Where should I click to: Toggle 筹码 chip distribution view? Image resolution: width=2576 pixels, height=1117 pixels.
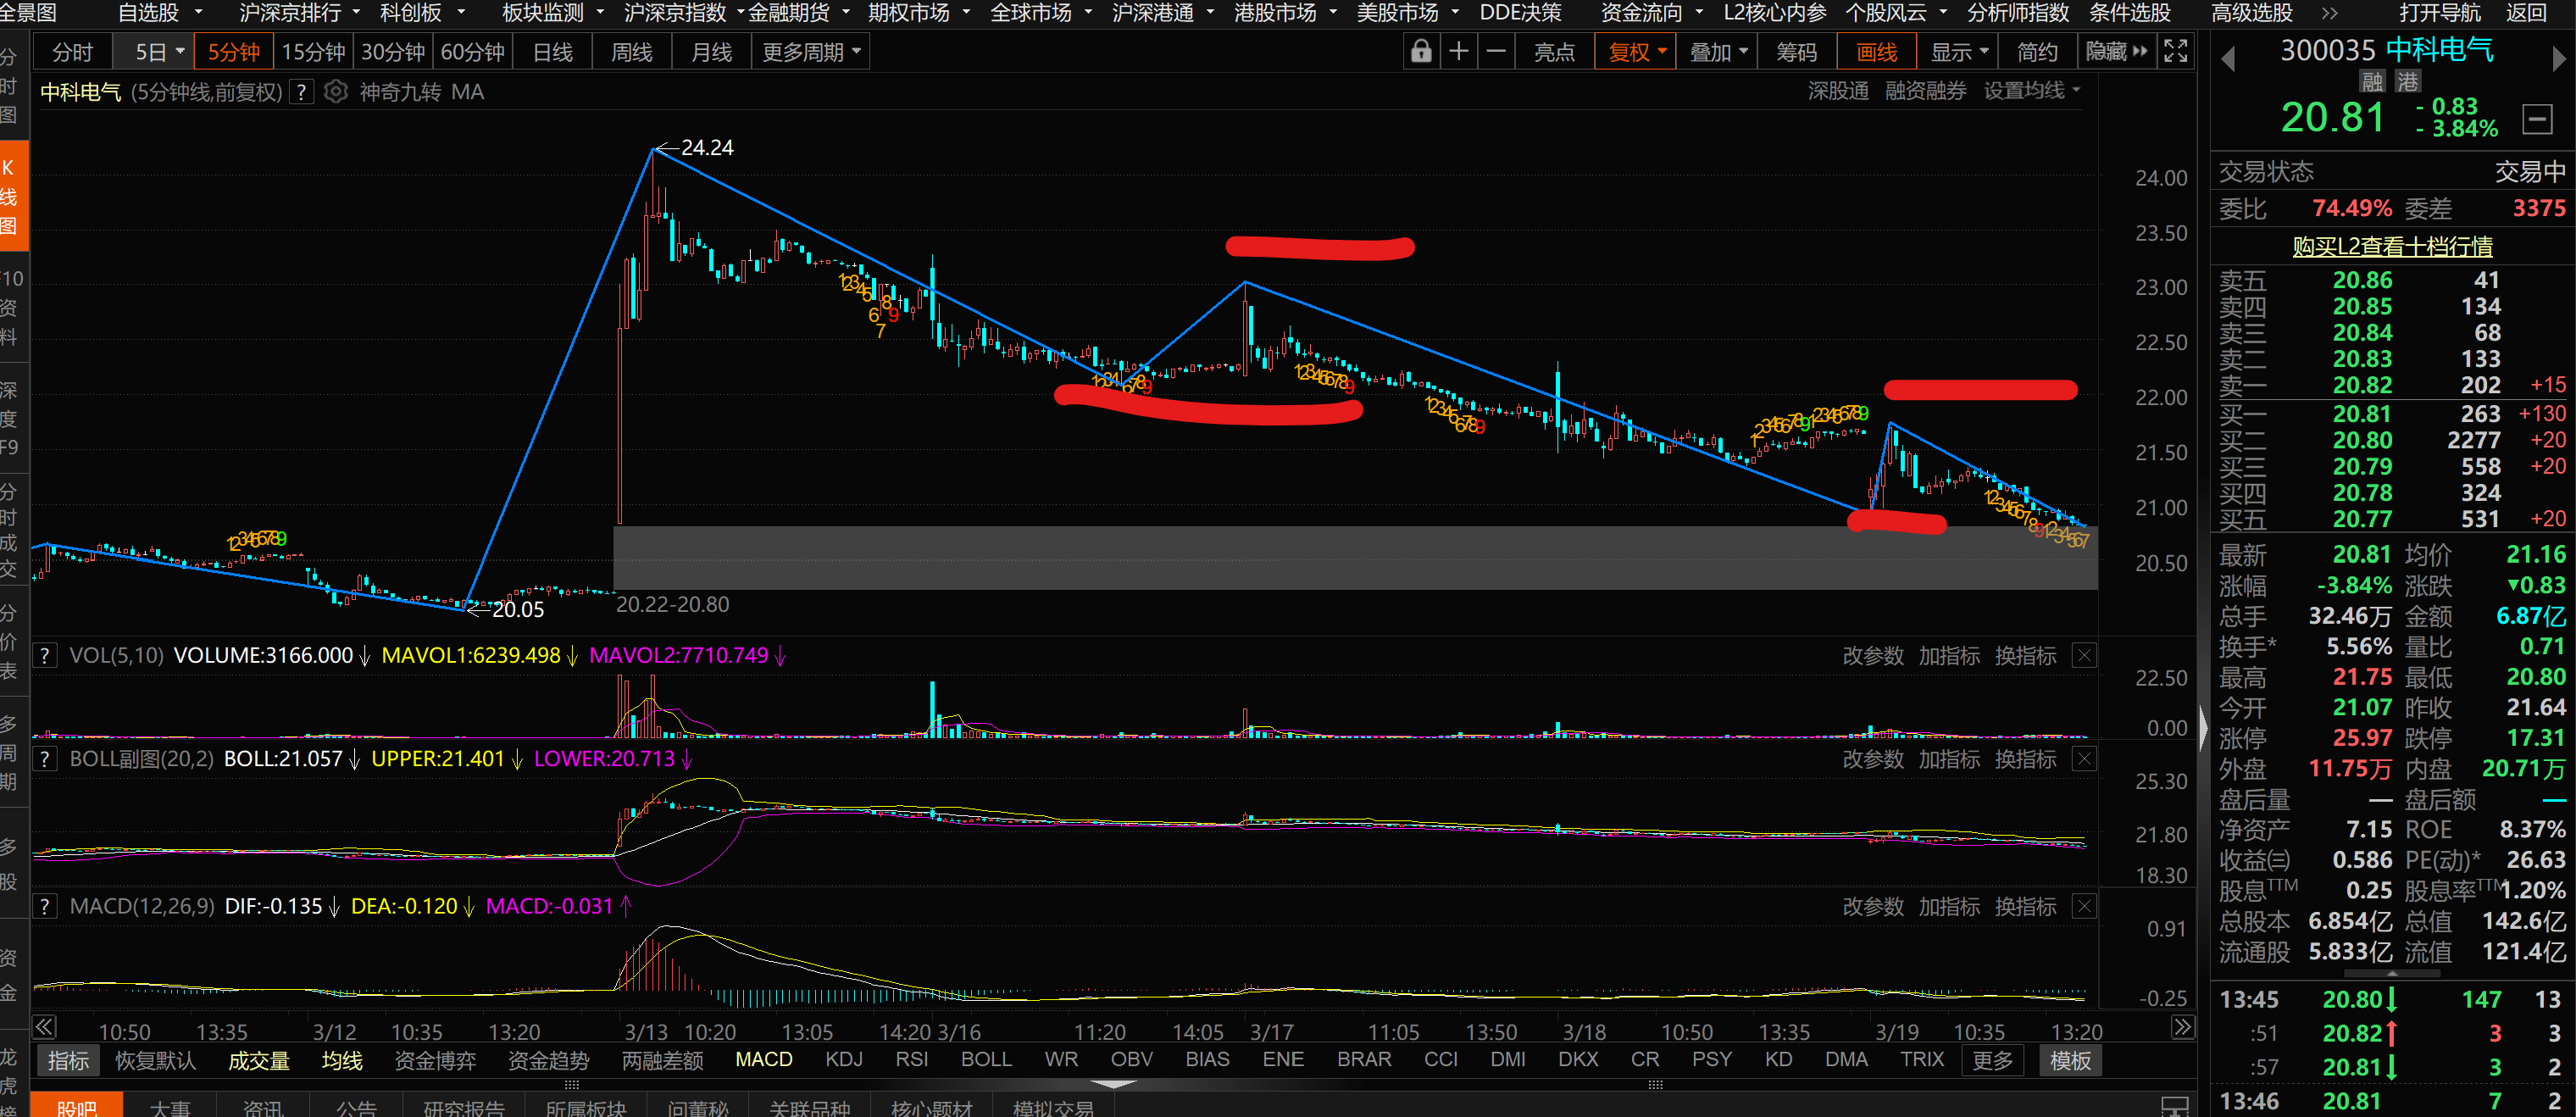(x=1796, y=52)
